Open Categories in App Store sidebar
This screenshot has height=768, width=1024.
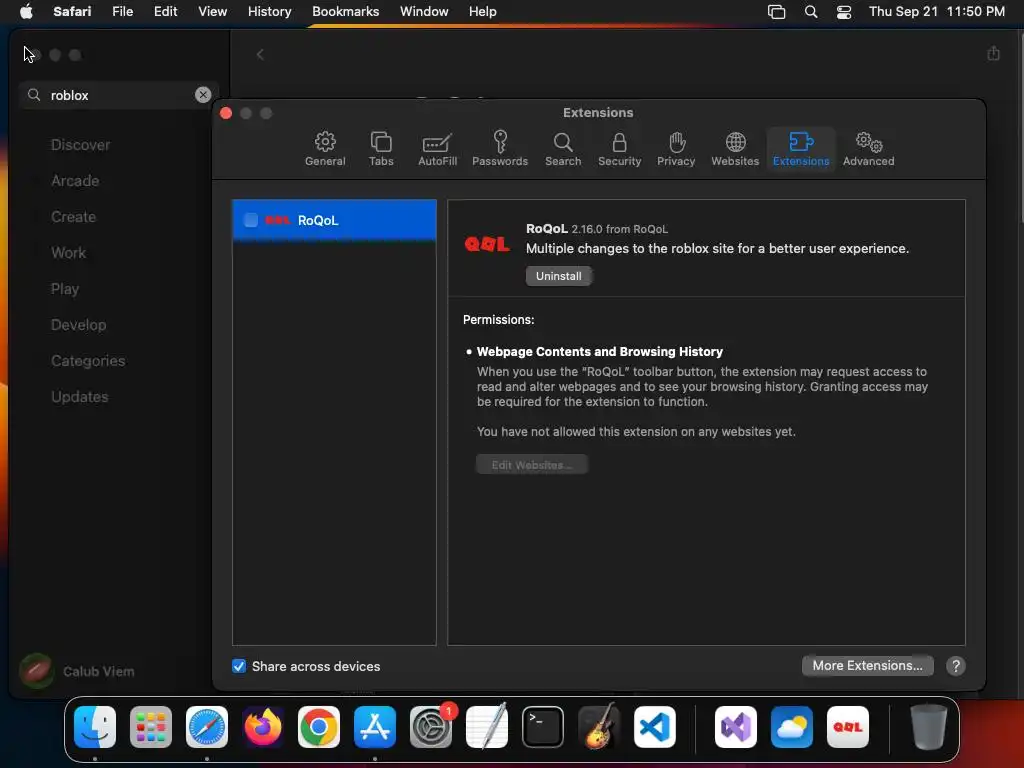pyautogui.click(x=88, y=360)
